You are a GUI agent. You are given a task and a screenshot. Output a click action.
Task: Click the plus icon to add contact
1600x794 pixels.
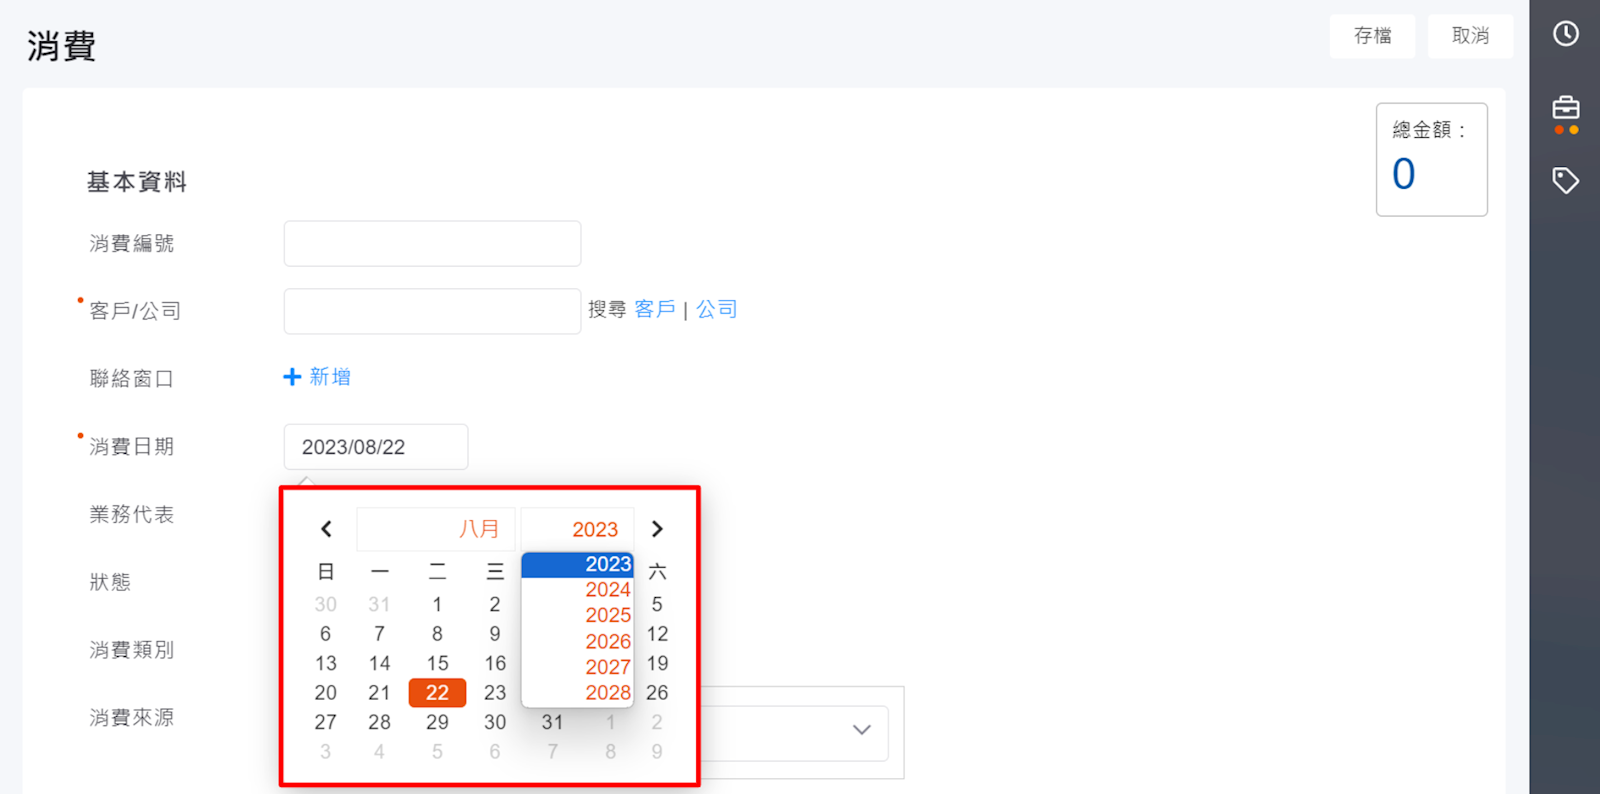point(292,377)
